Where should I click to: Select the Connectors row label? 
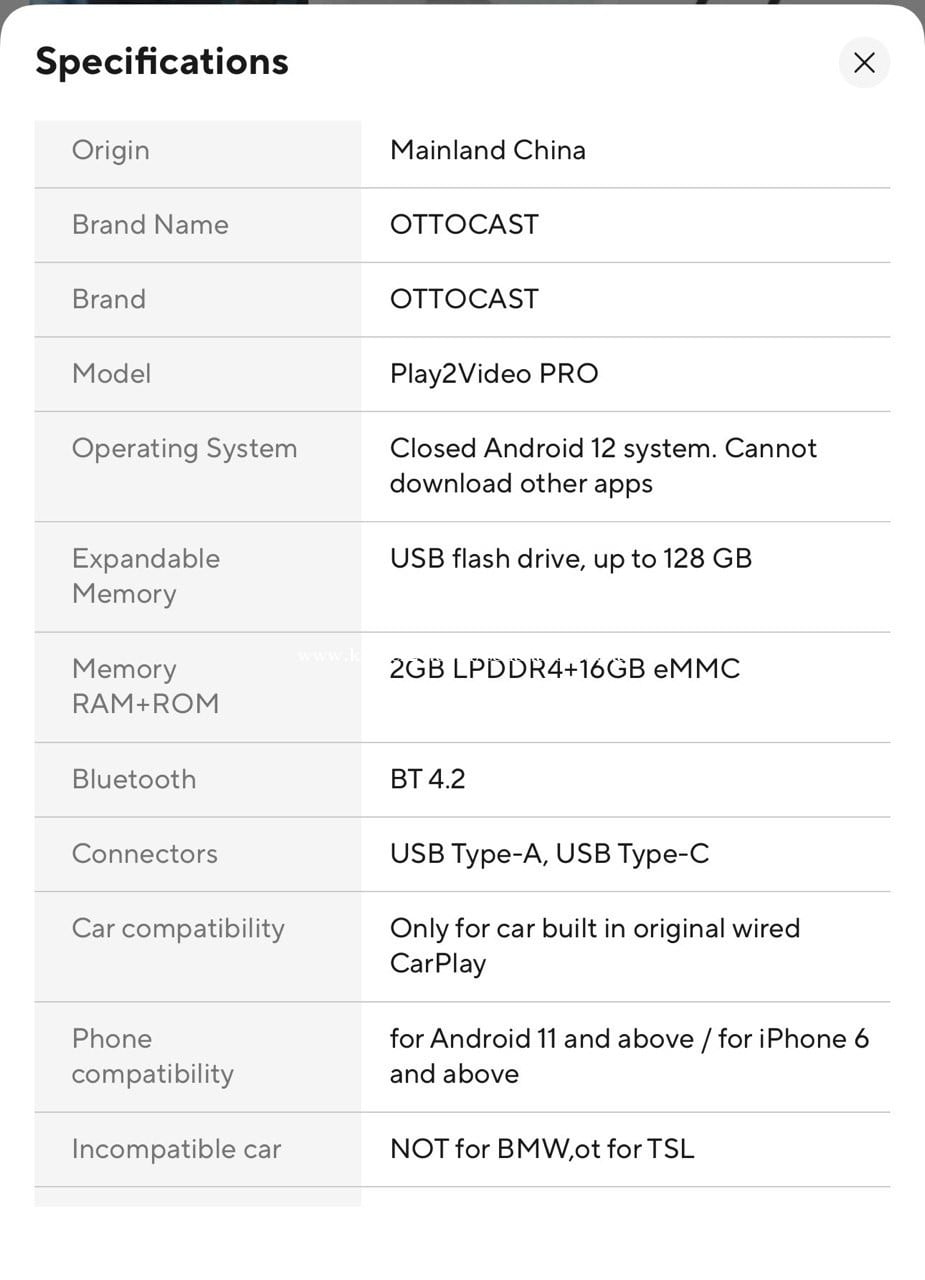pos(145,854)
